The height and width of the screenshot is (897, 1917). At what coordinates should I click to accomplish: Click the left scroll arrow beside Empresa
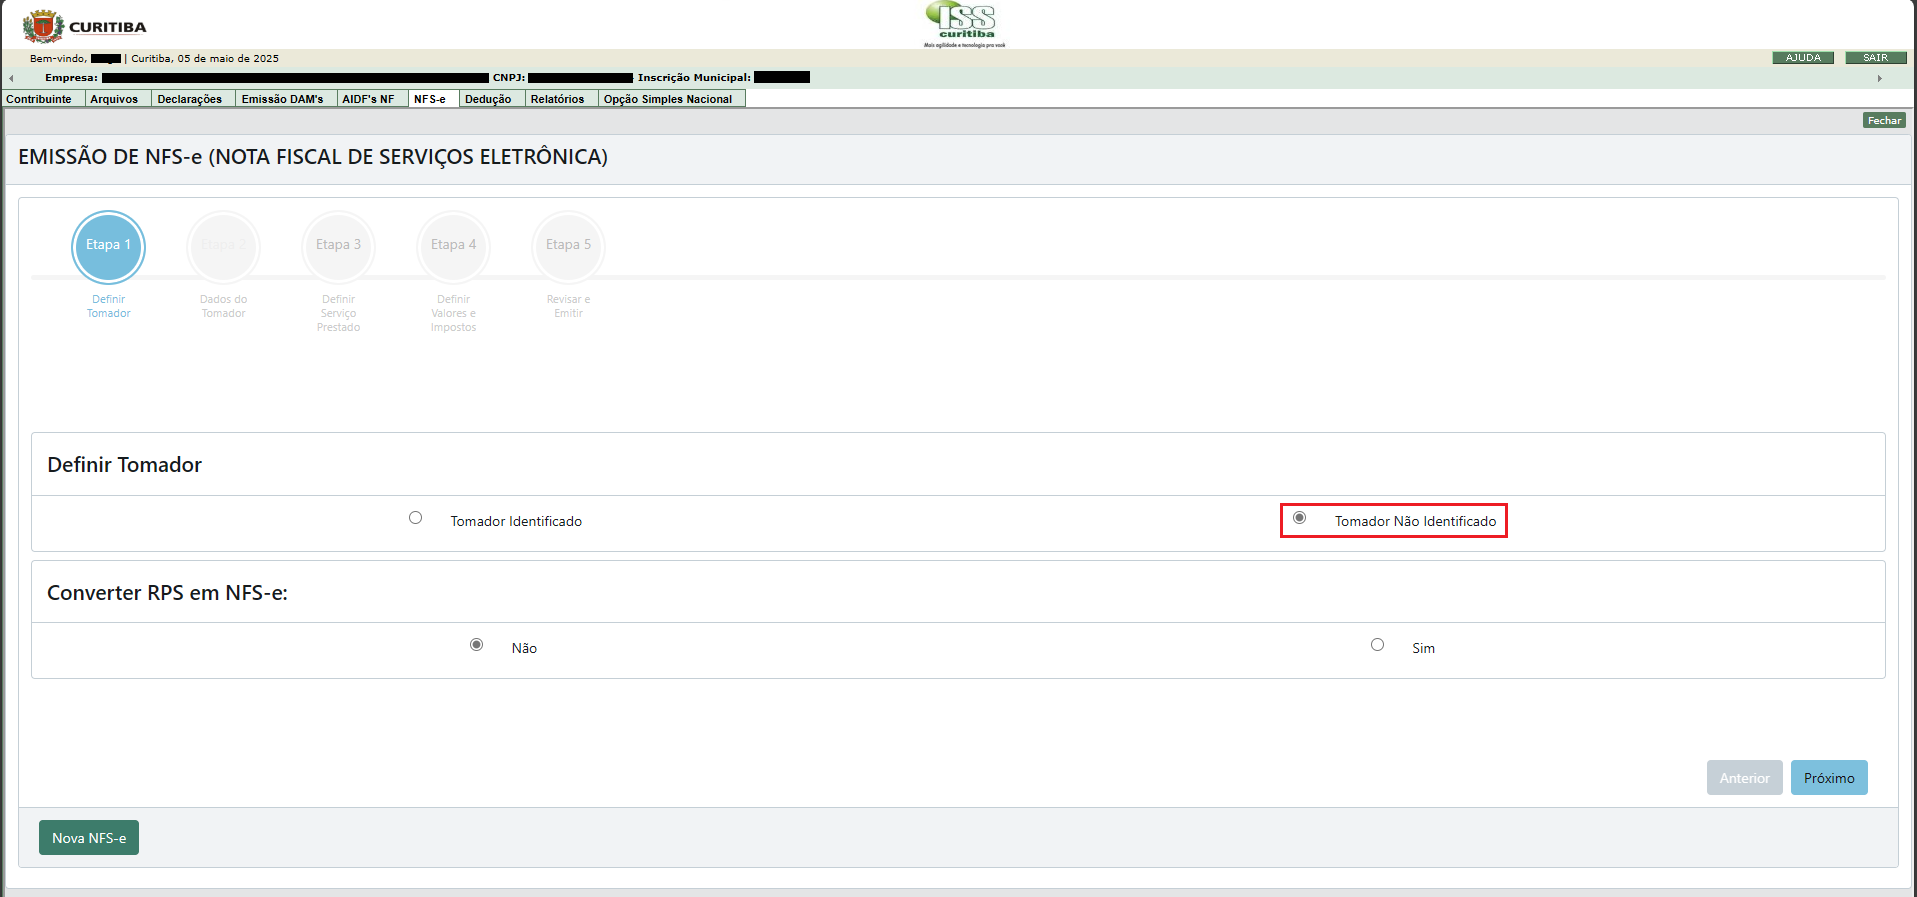pos(11,78)
